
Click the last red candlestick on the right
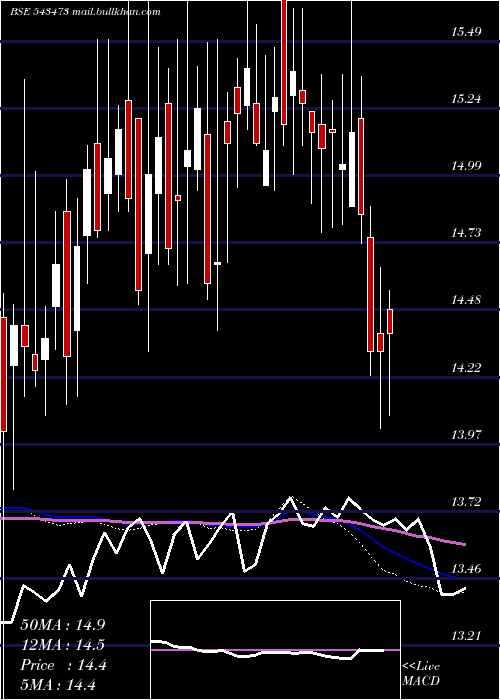(x=390, y=321)
